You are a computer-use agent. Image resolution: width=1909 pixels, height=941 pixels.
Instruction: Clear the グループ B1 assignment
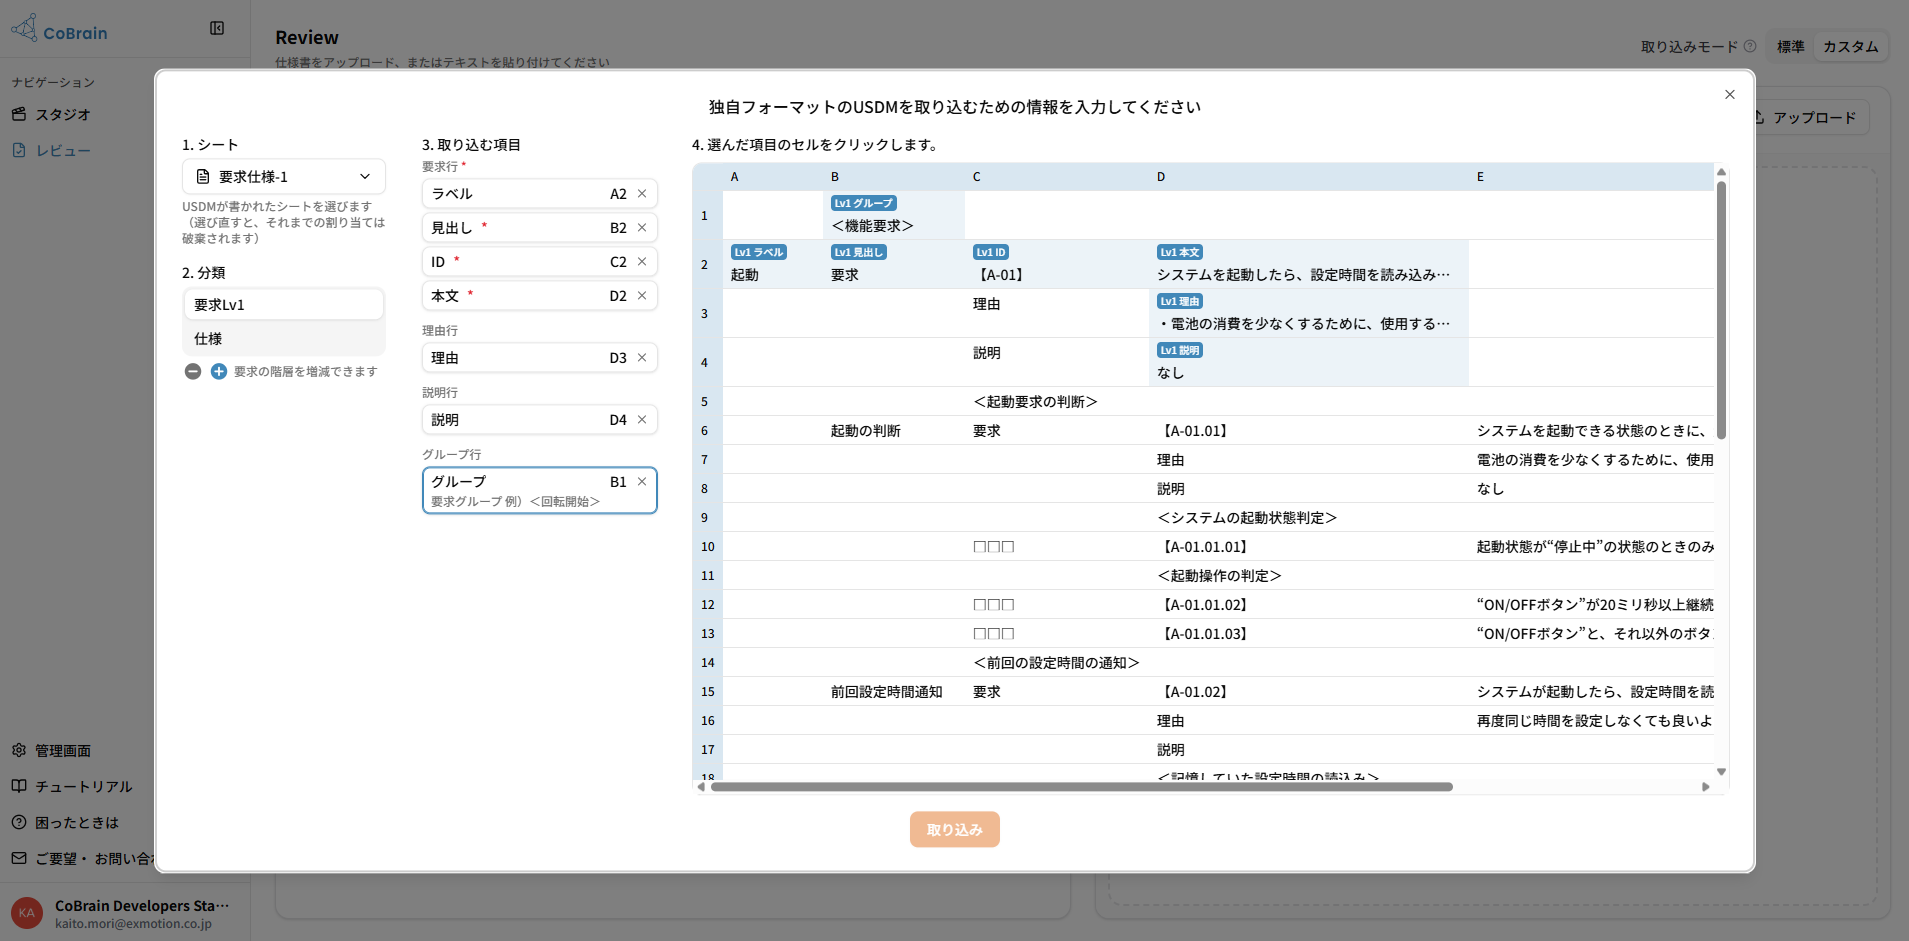tap(642, 482)
